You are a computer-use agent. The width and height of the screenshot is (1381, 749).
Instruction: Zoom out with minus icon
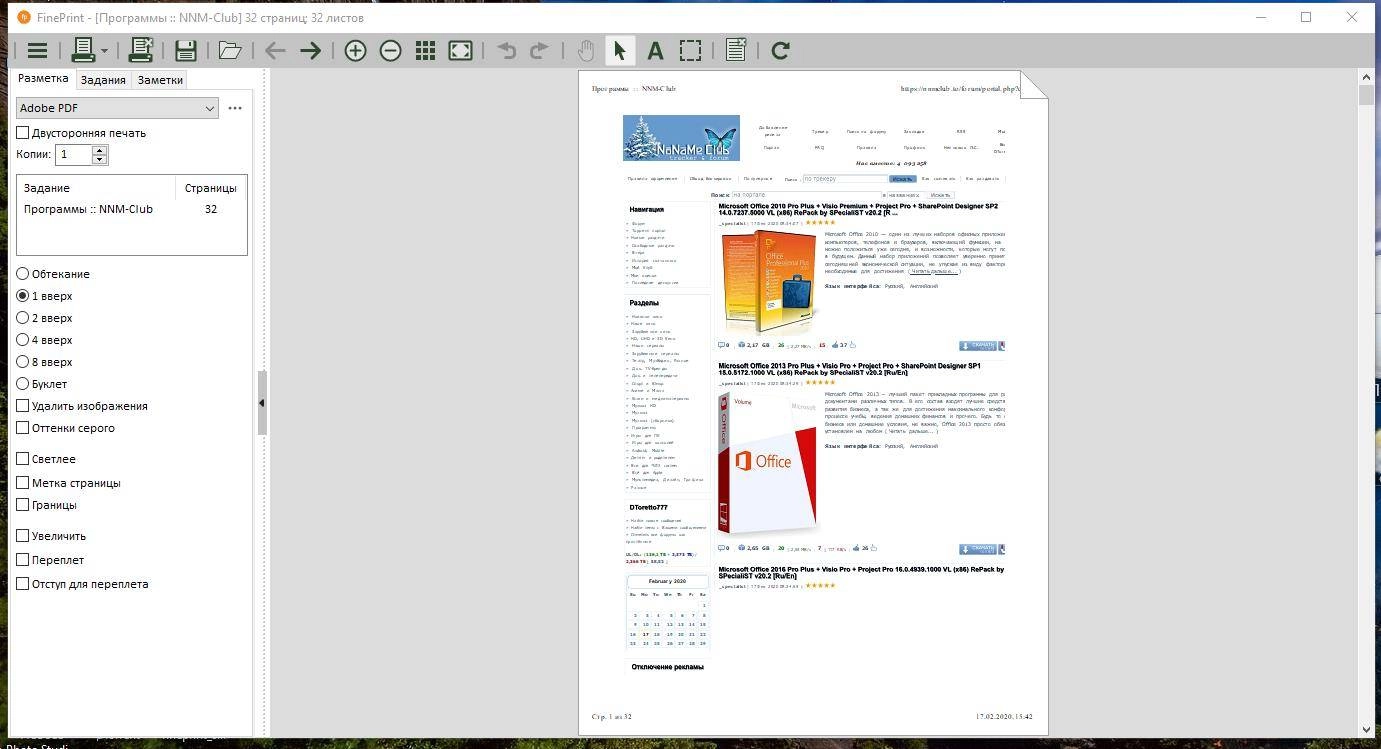tap(390, 50)
